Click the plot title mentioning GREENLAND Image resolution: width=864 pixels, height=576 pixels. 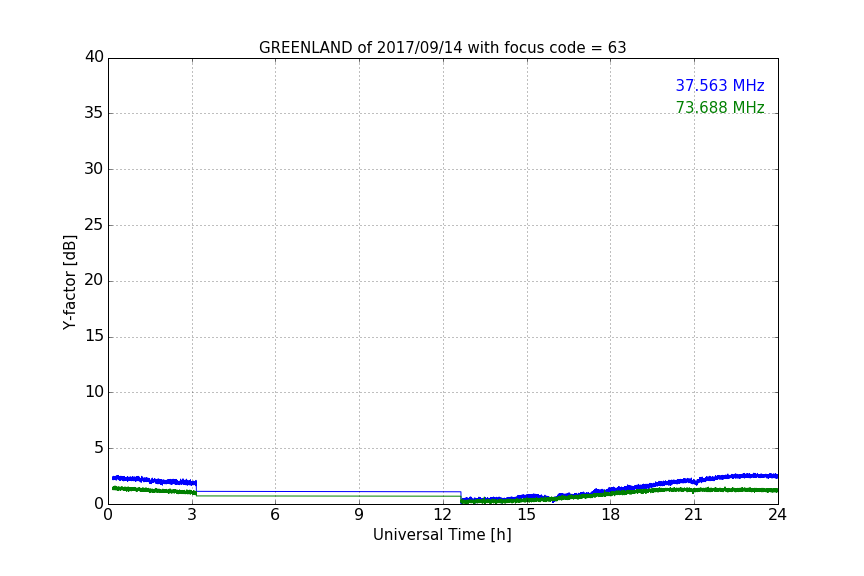click(442, 48)
